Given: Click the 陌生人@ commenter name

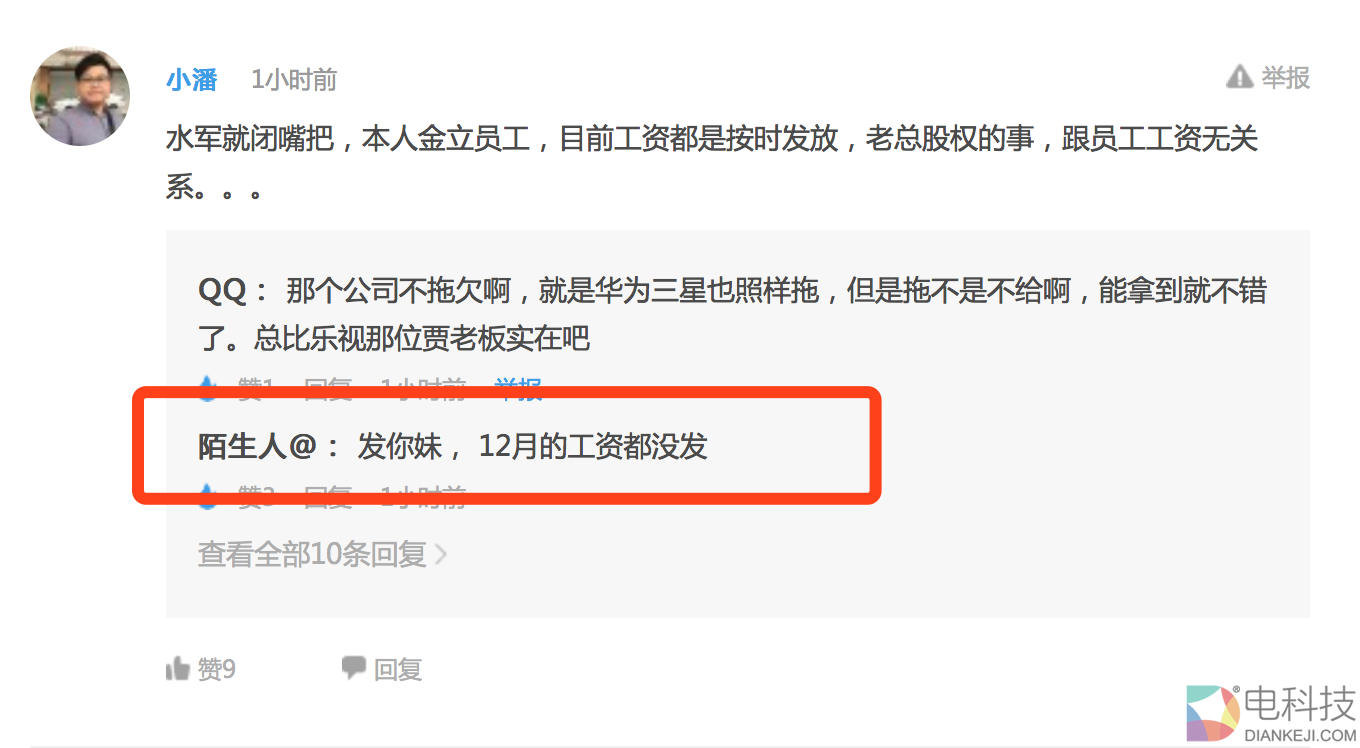Looking at the screenshot, I should [256, 446].
